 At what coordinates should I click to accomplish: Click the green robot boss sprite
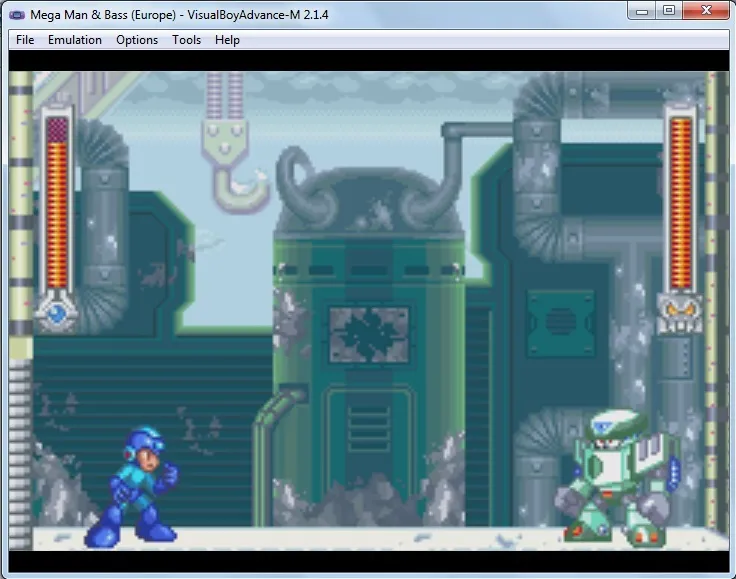point(618,478)
